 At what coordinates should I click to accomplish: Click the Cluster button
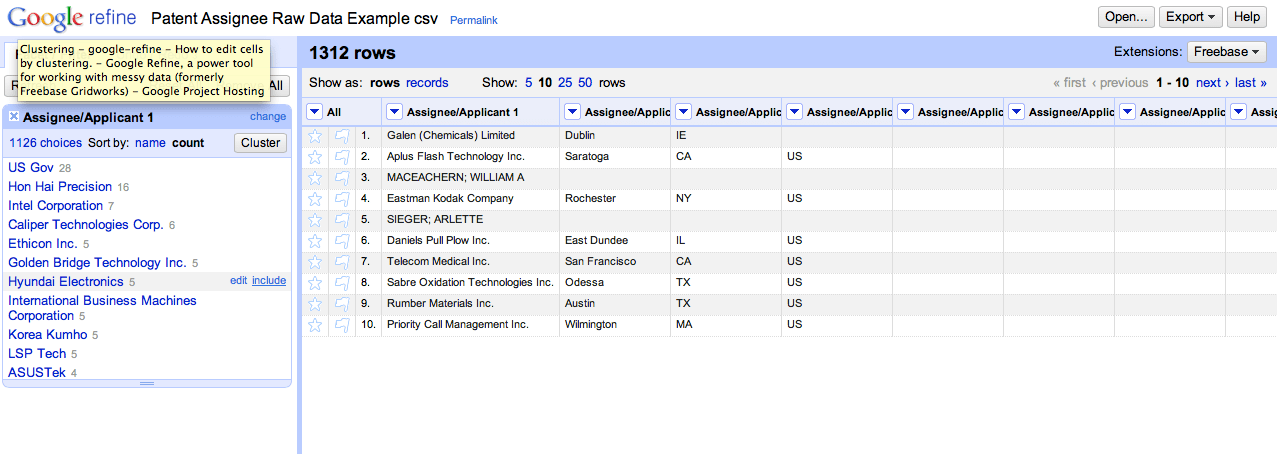pyautogui.click(x=261, y=143)
